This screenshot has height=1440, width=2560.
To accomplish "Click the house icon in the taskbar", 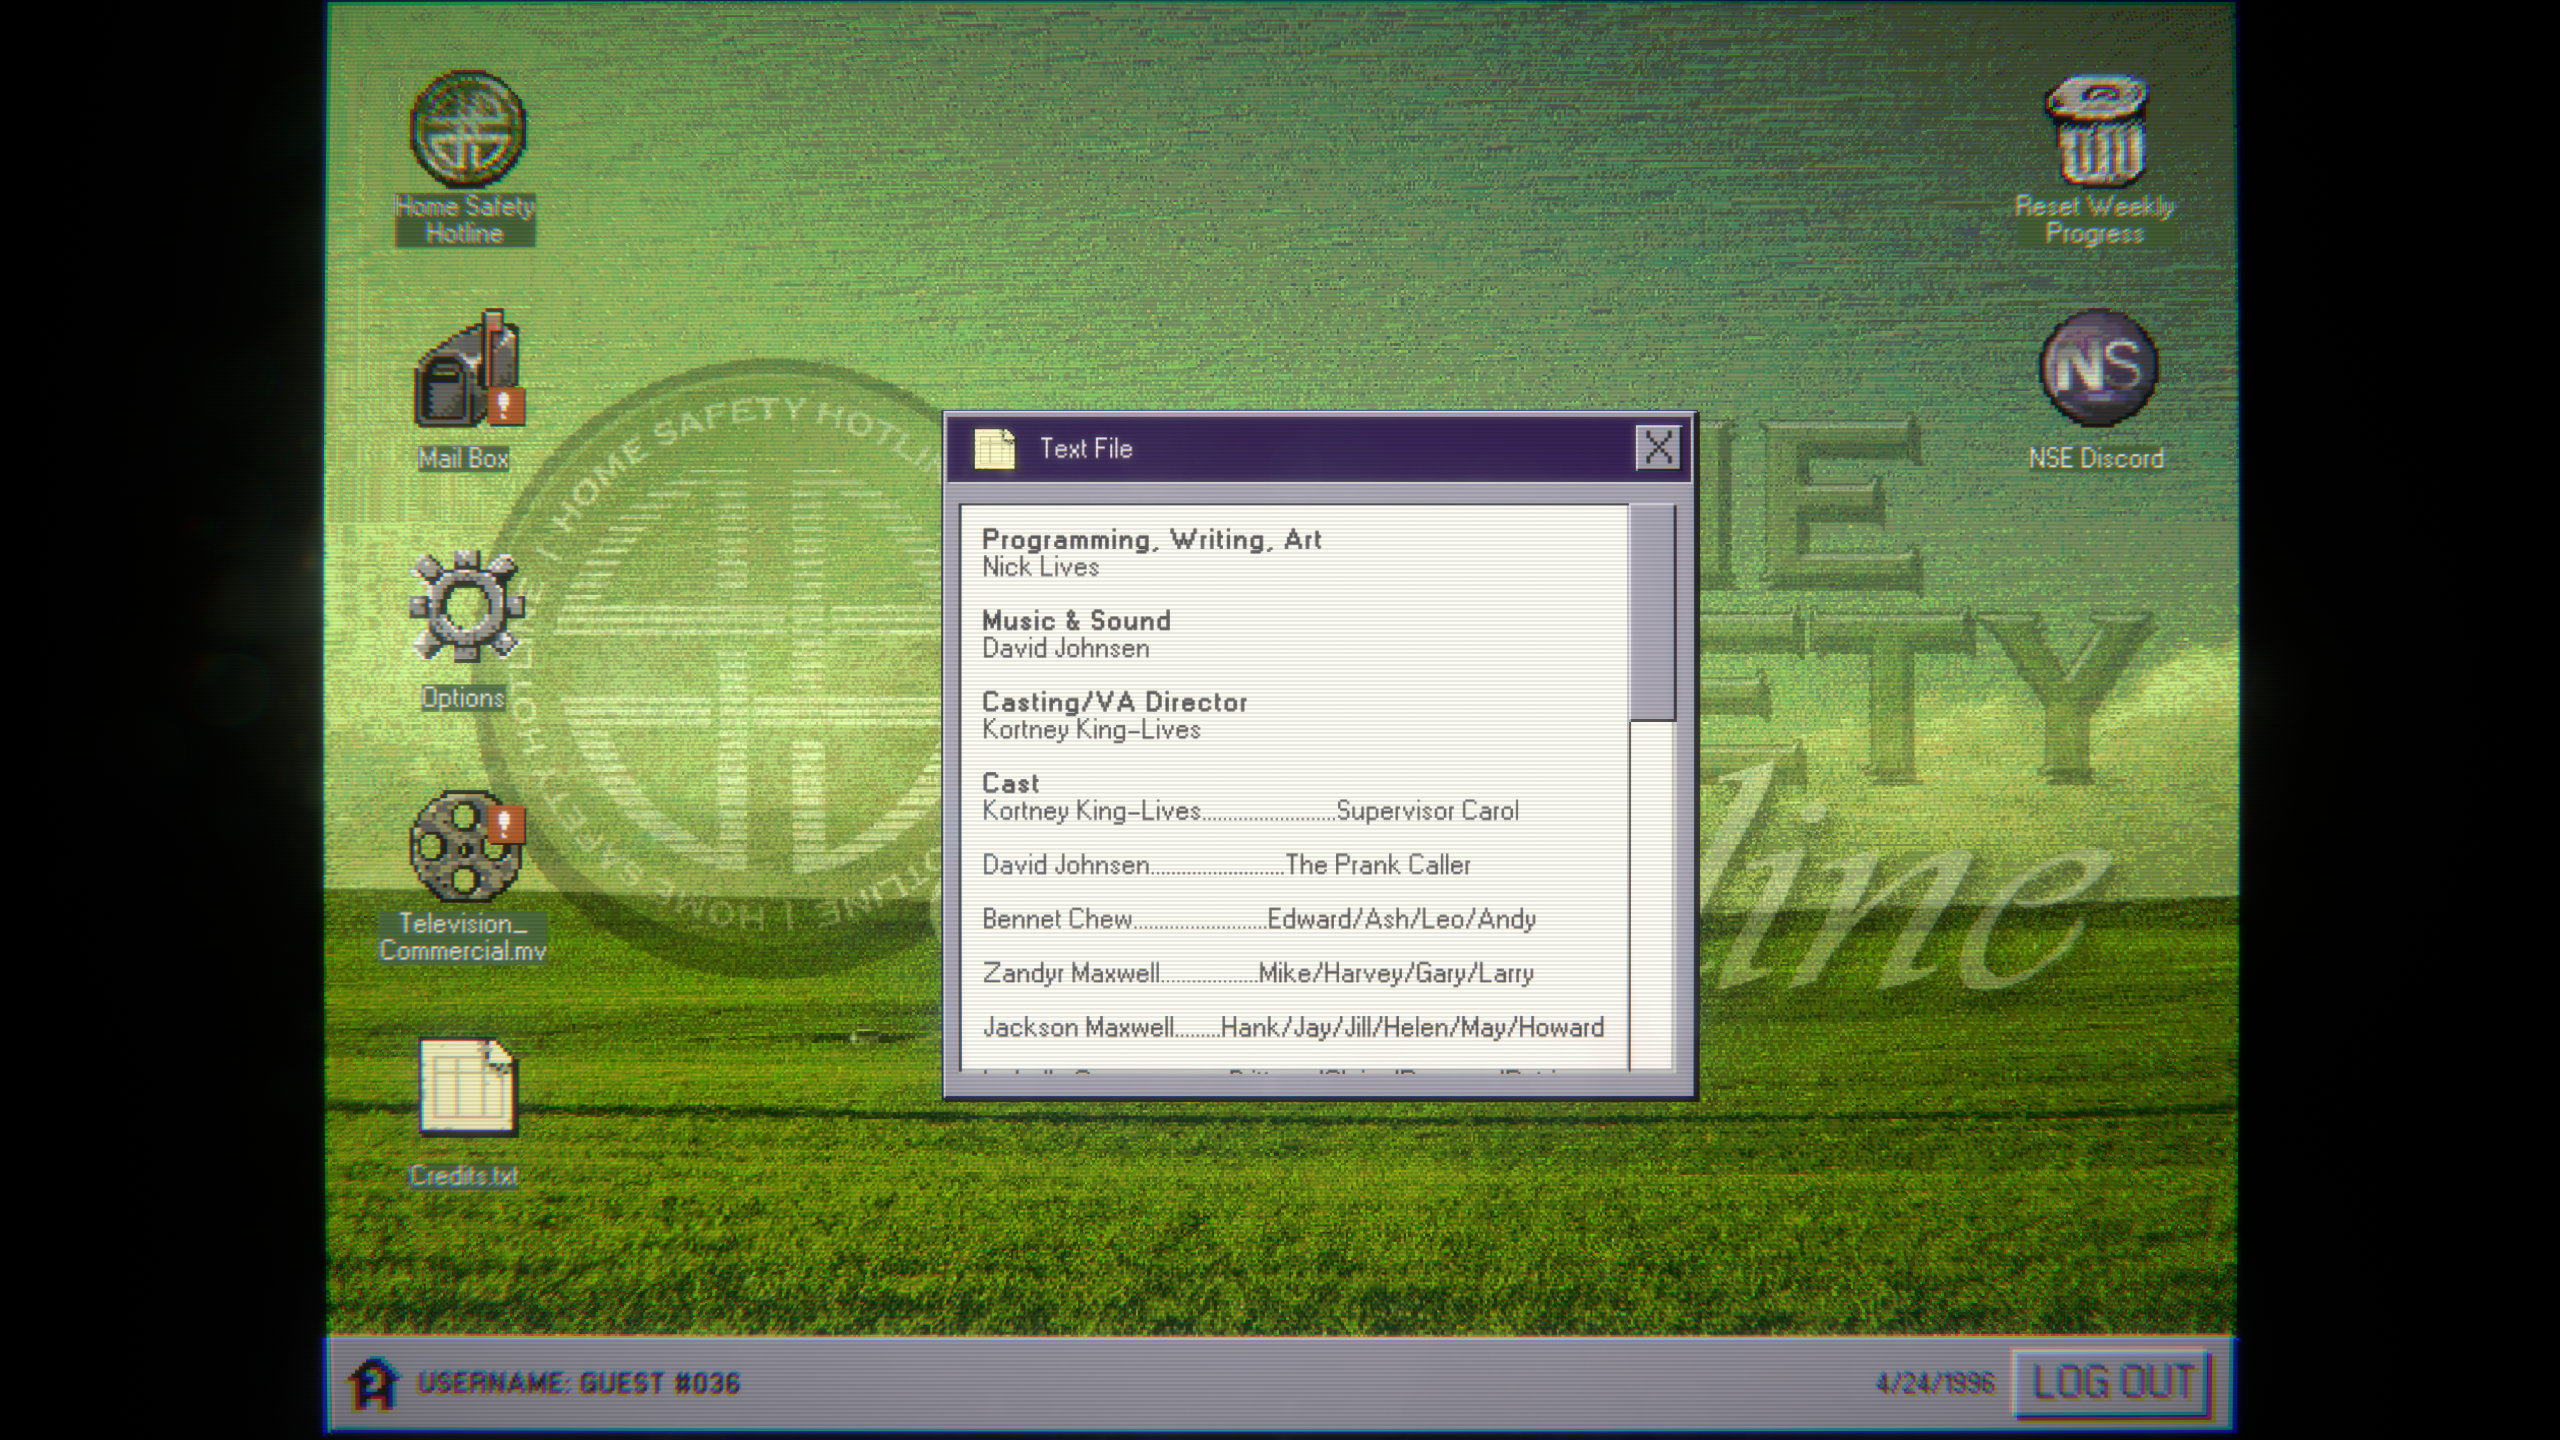I will [x=372, y=1384].
